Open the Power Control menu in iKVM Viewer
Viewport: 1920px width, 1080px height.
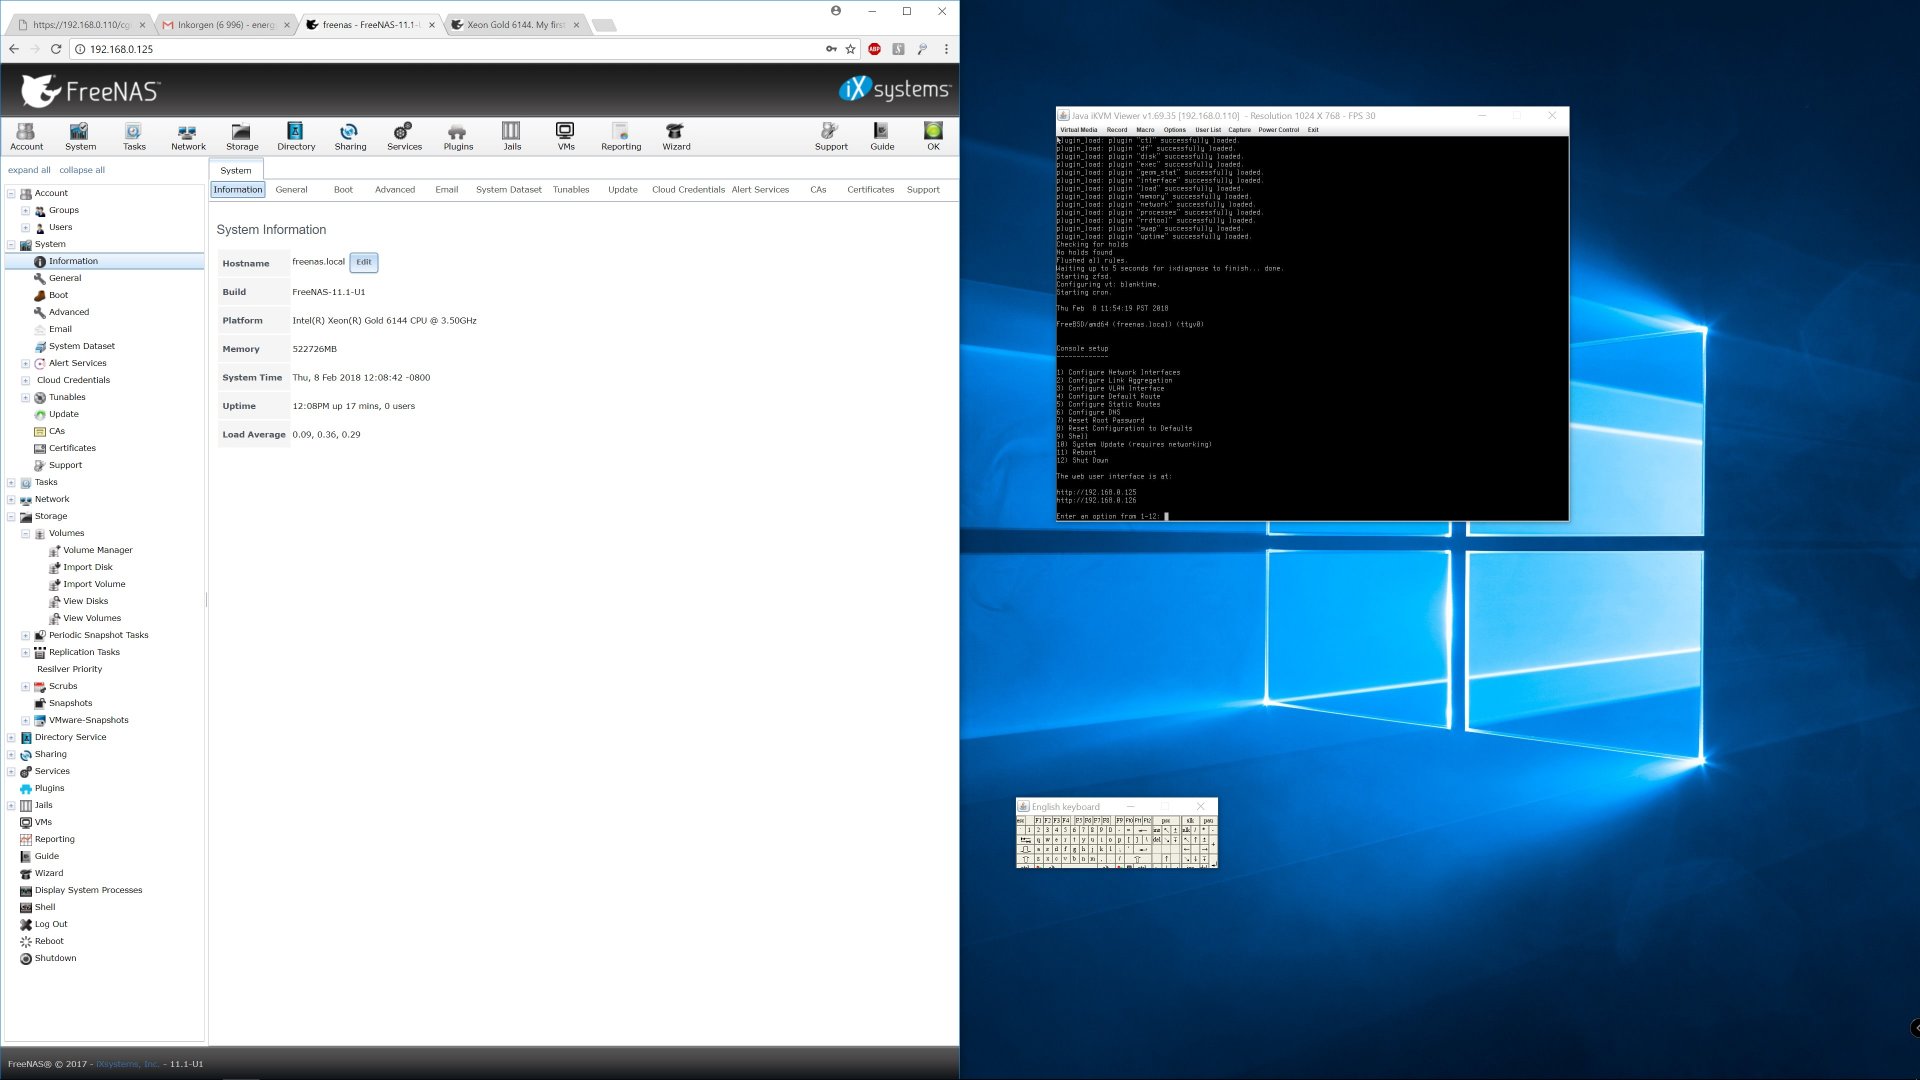point(1279,130)
